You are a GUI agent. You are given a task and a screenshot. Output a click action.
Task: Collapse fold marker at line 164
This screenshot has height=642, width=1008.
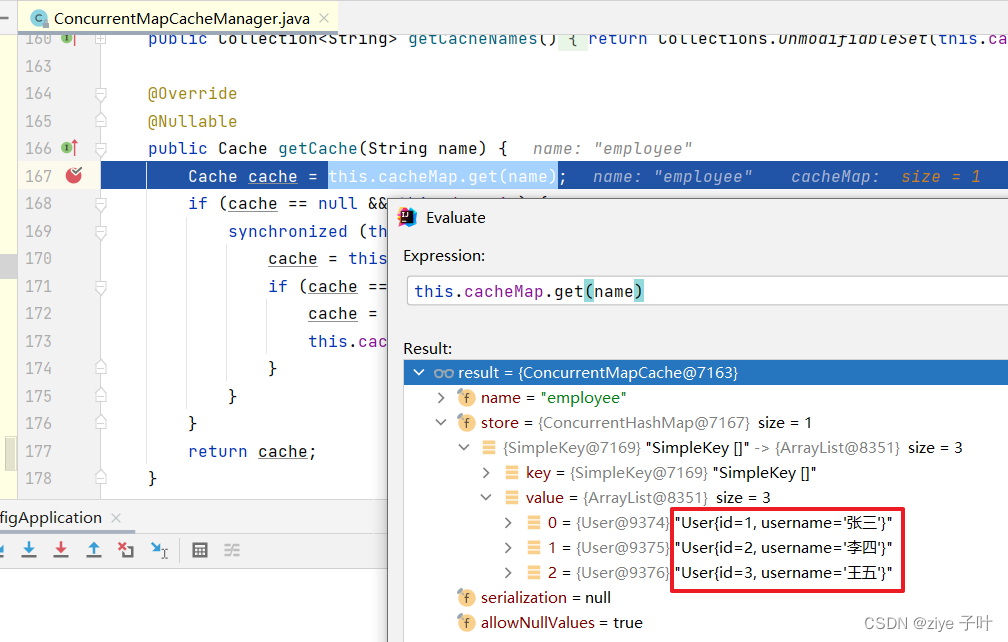[100, 94]
